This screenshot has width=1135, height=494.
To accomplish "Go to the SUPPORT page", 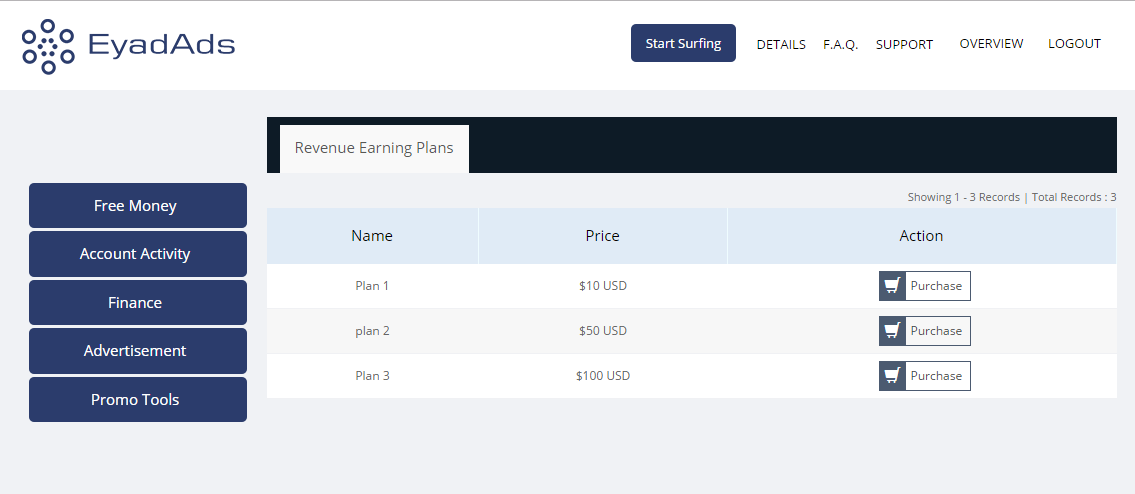I will coord(904,44).
